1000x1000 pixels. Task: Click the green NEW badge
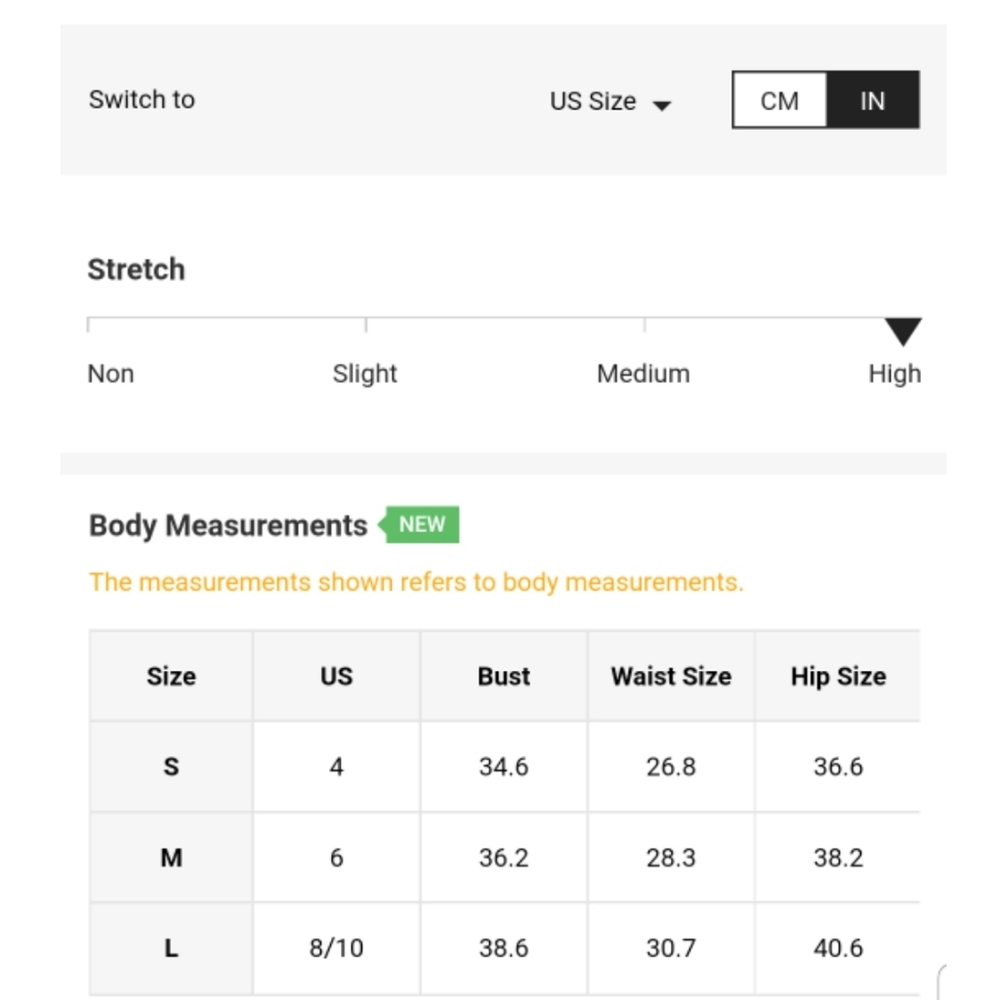[419, 525]
